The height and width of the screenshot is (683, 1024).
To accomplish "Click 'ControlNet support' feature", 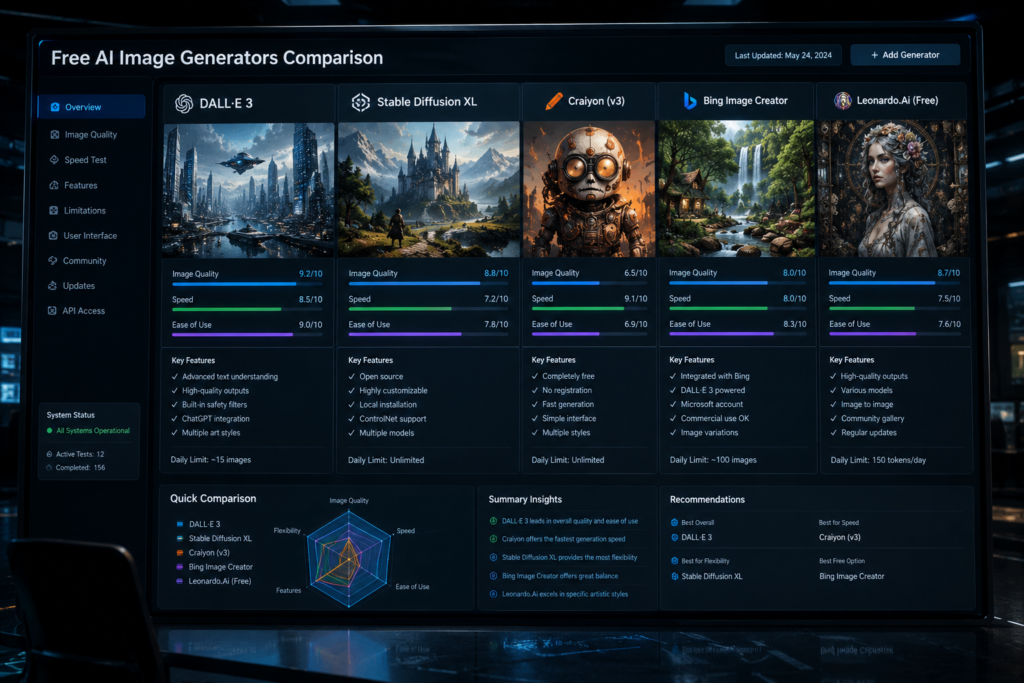I will (392, 419).
